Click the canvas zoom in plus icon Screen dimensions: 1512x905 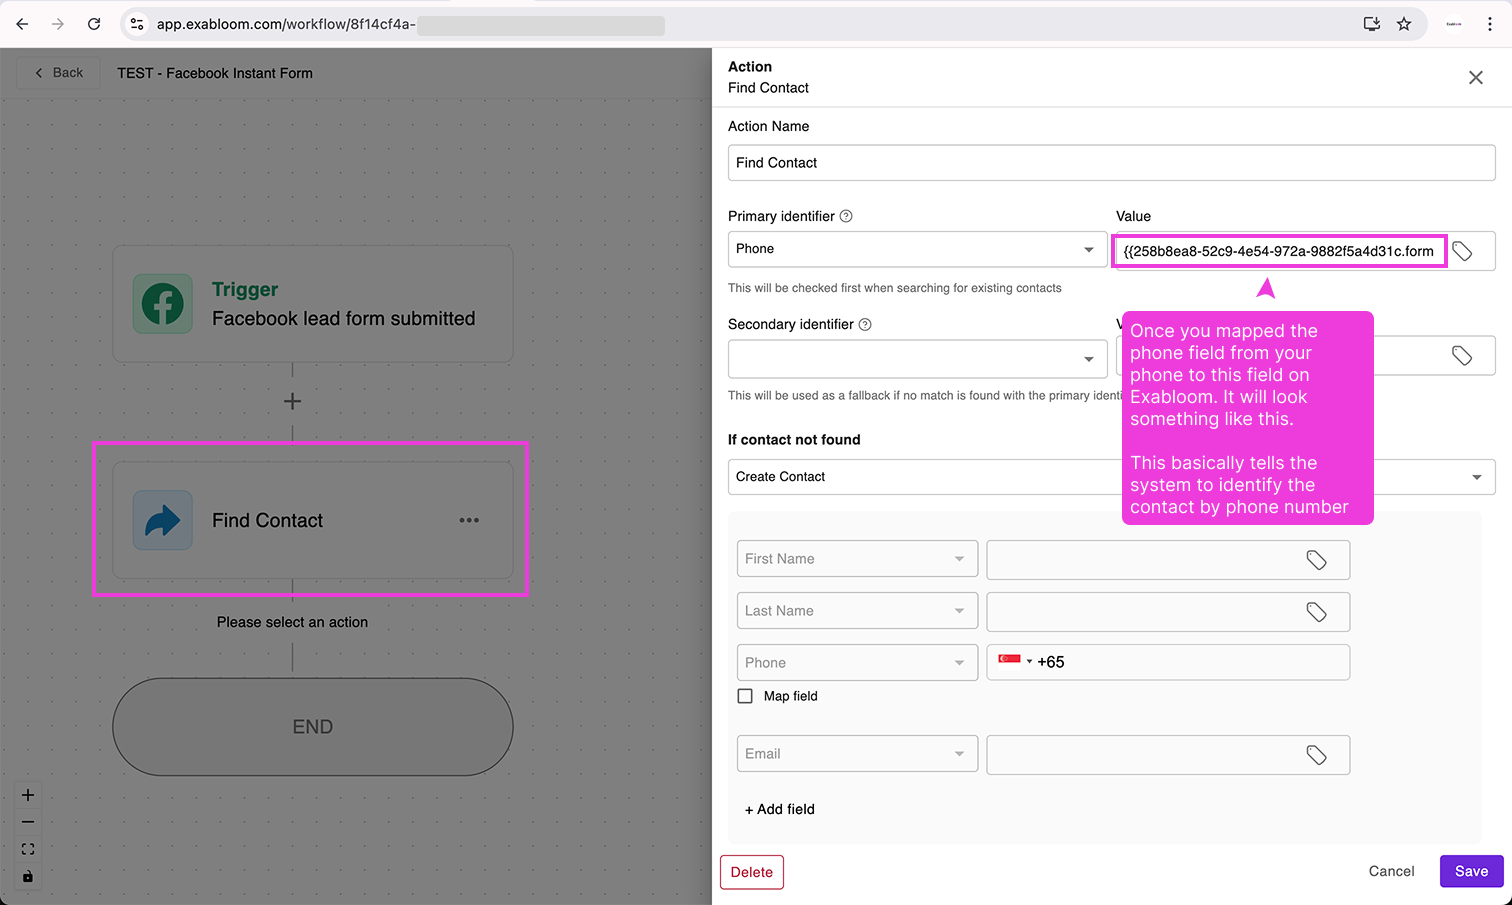[28, 795]
